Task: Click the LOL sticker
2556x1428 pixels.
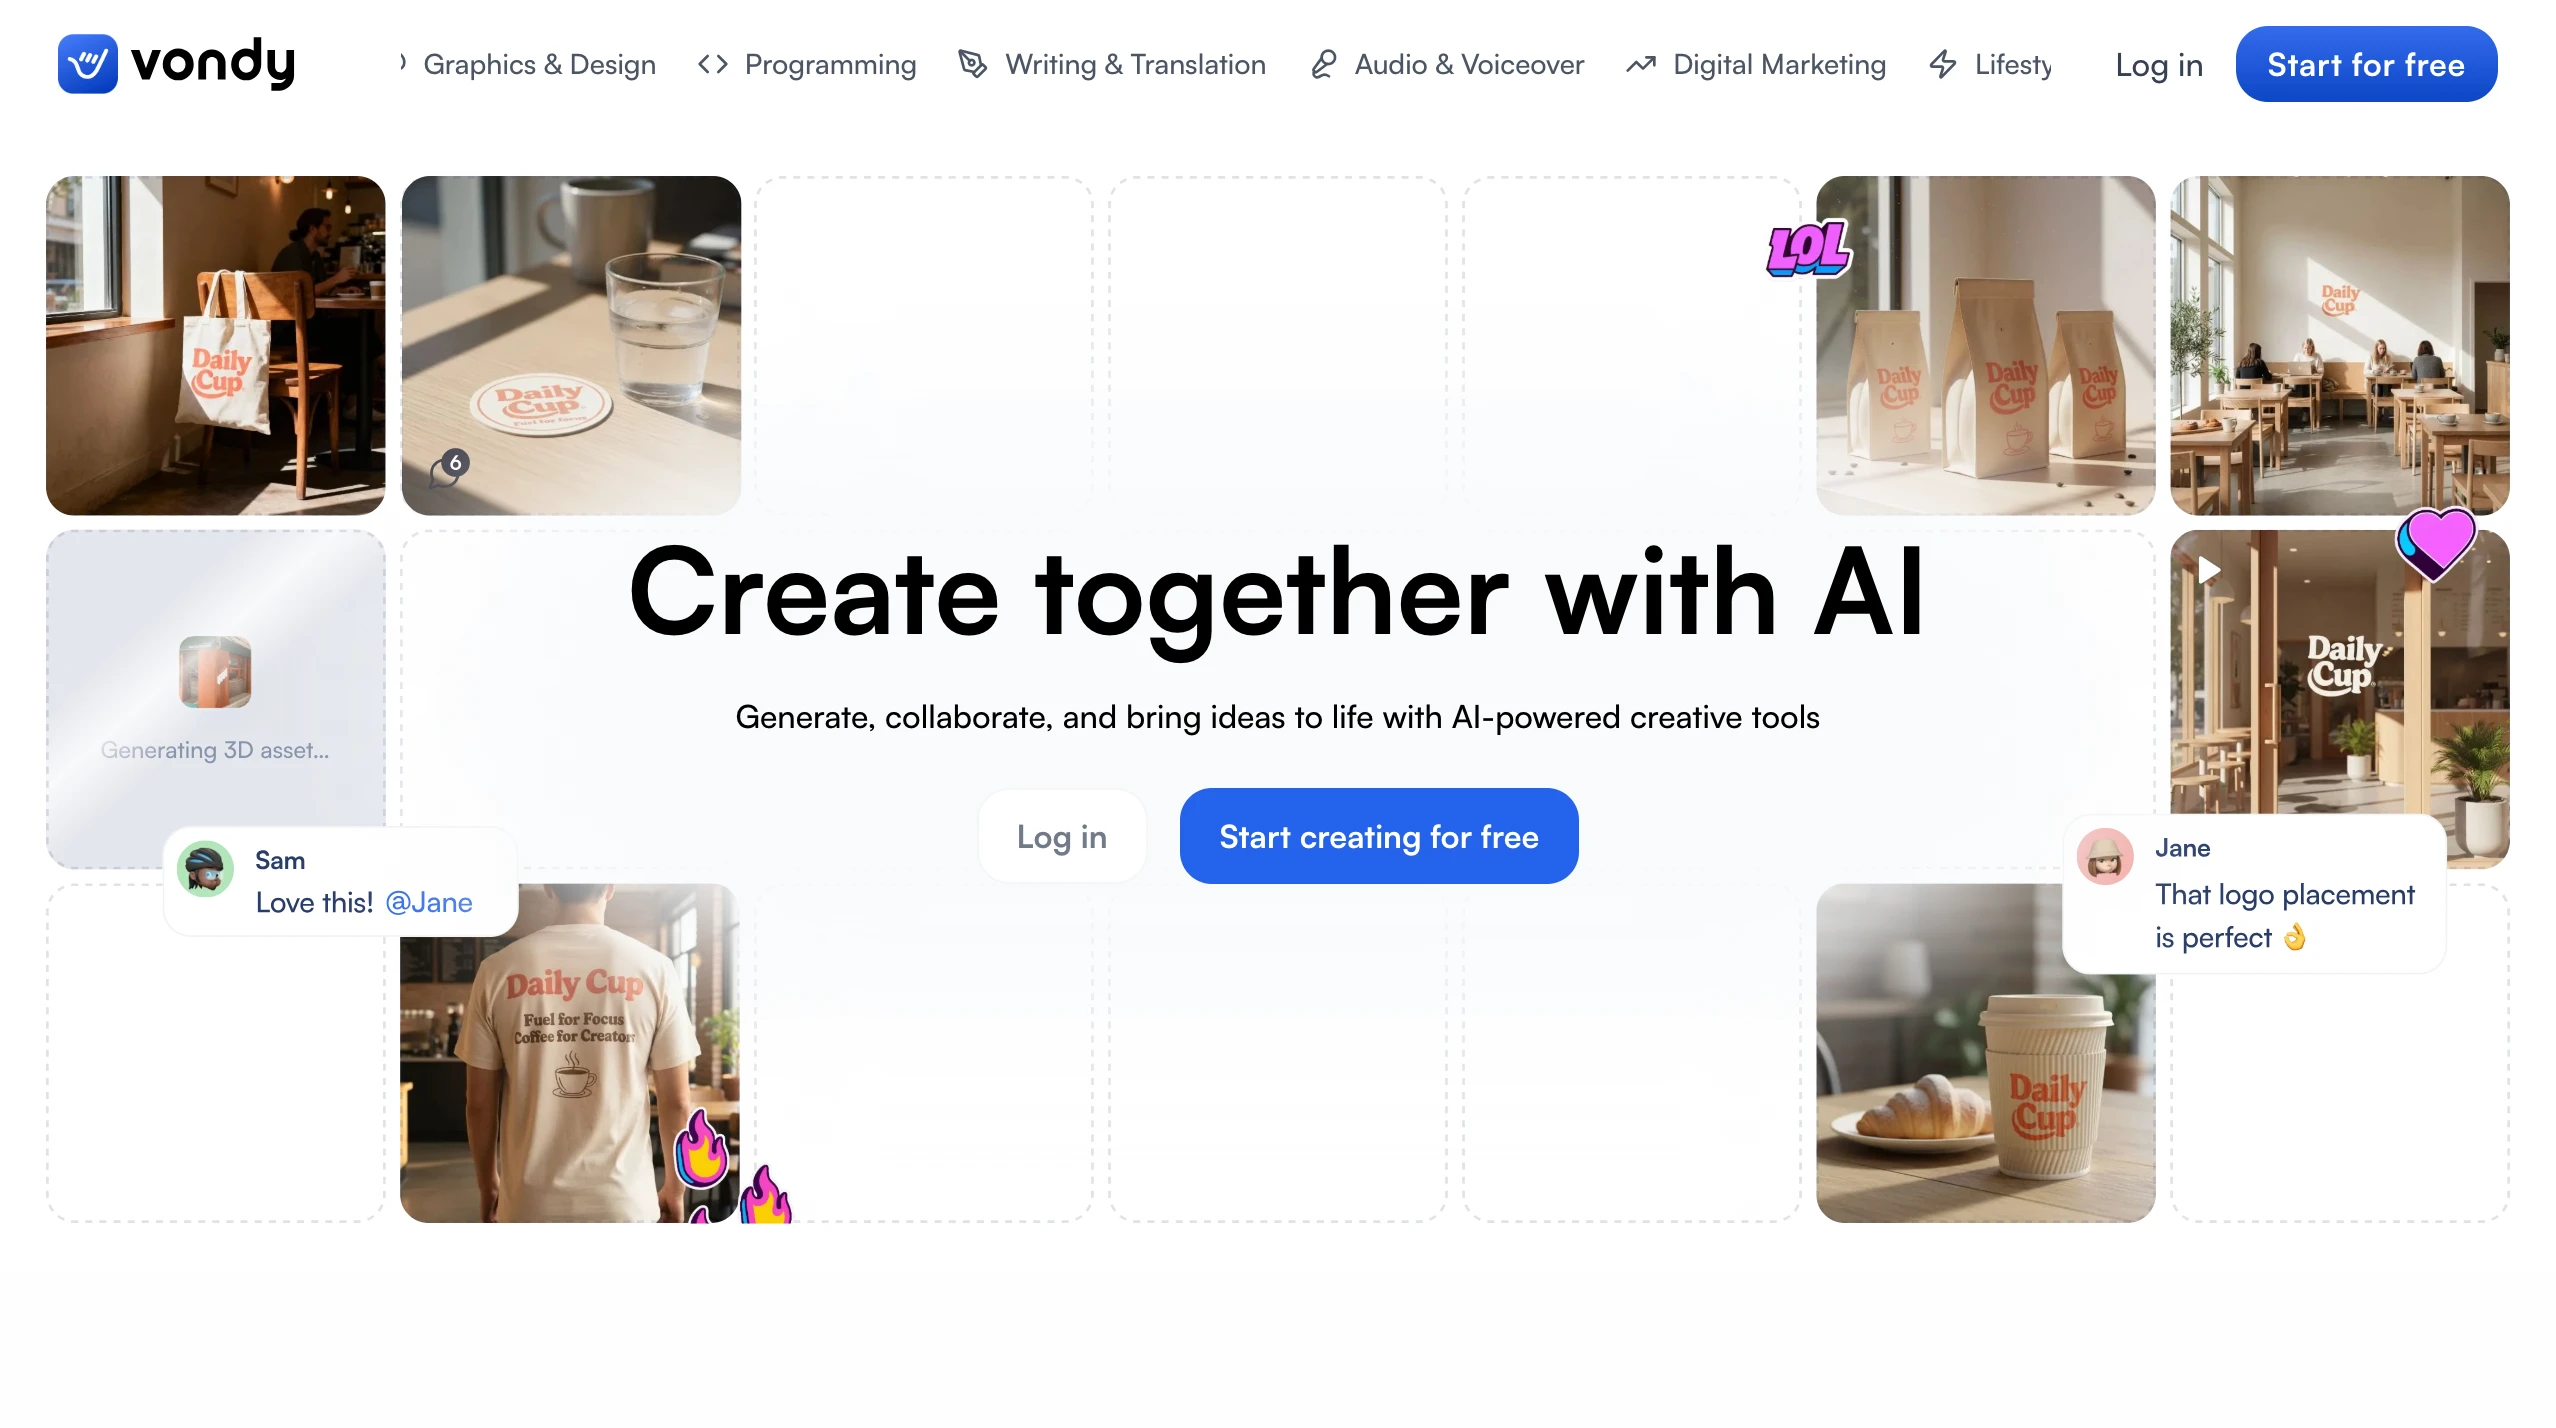Action: [1808, 249]
